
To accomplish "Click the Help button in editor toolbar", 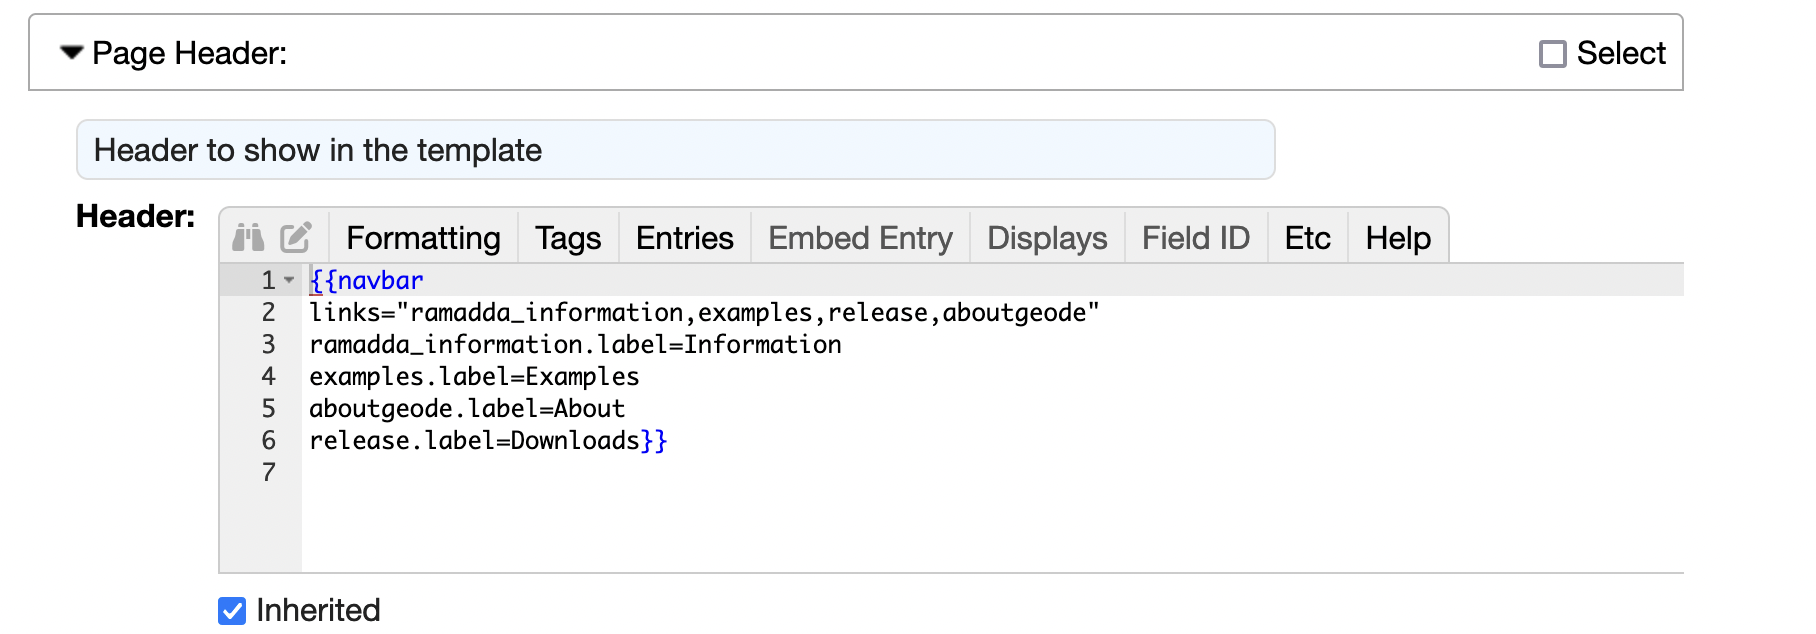I will click(1398, 238).
